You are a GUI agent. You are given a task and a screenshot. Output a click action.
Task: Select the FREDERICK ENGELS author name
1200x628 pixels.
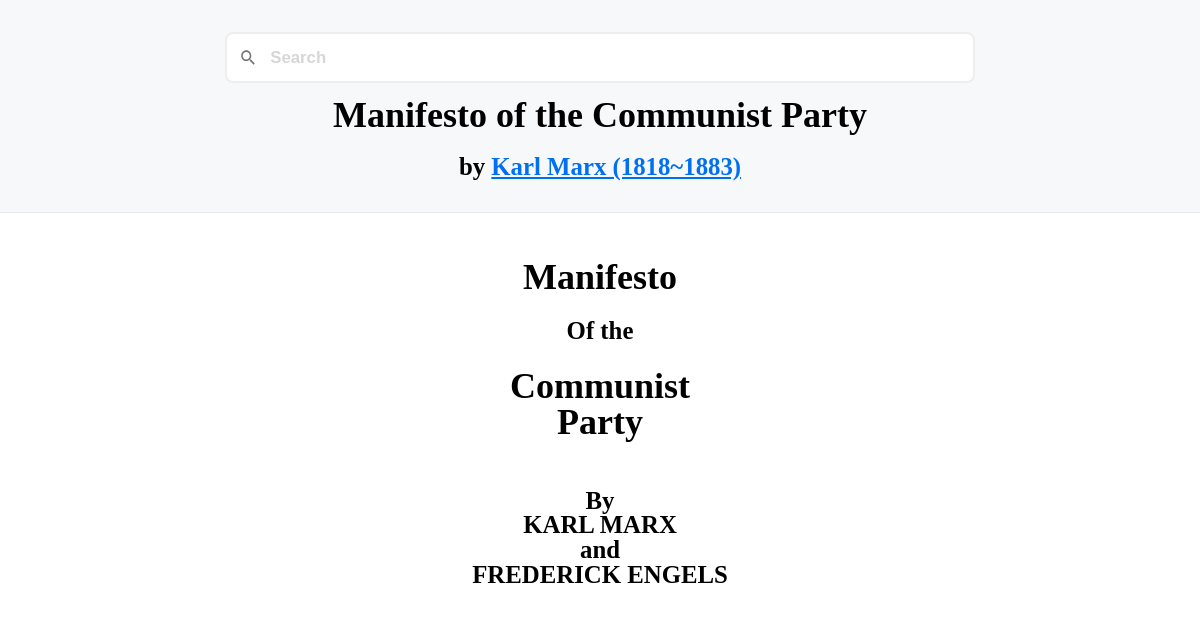click(x=600, y=574)
